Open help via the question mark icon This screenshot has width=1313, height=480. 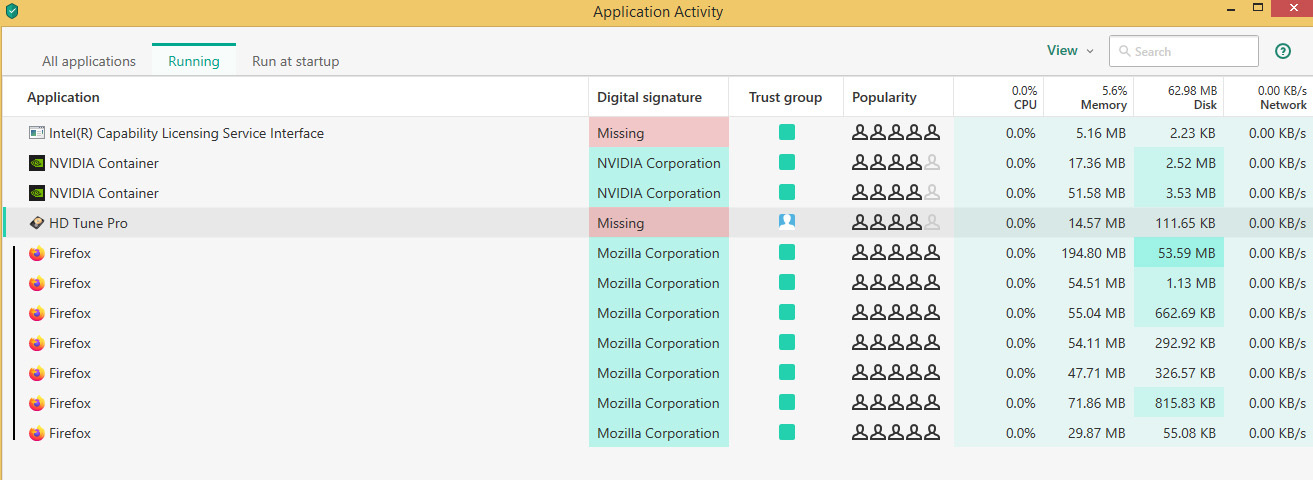tap(1283, 51)
